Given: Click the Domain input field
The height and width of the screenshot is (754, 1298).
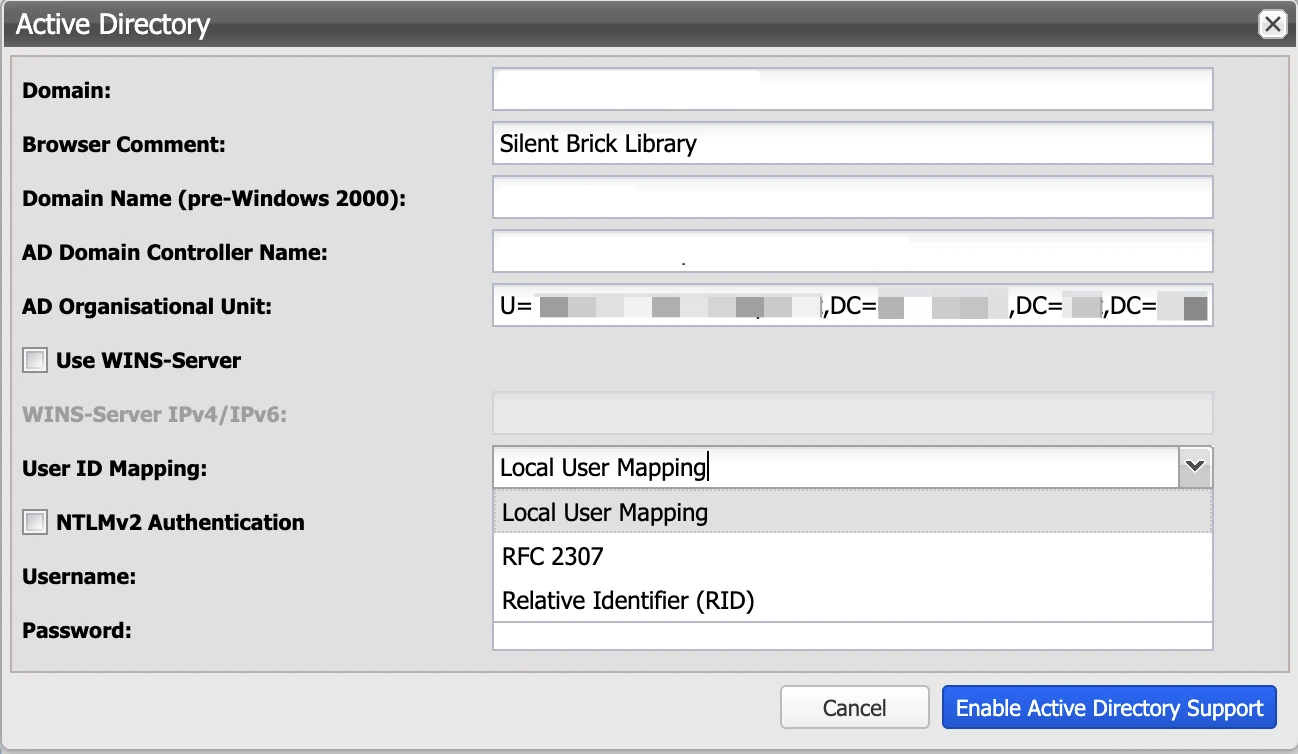Looking at the screenshot, I should (852, 90).
